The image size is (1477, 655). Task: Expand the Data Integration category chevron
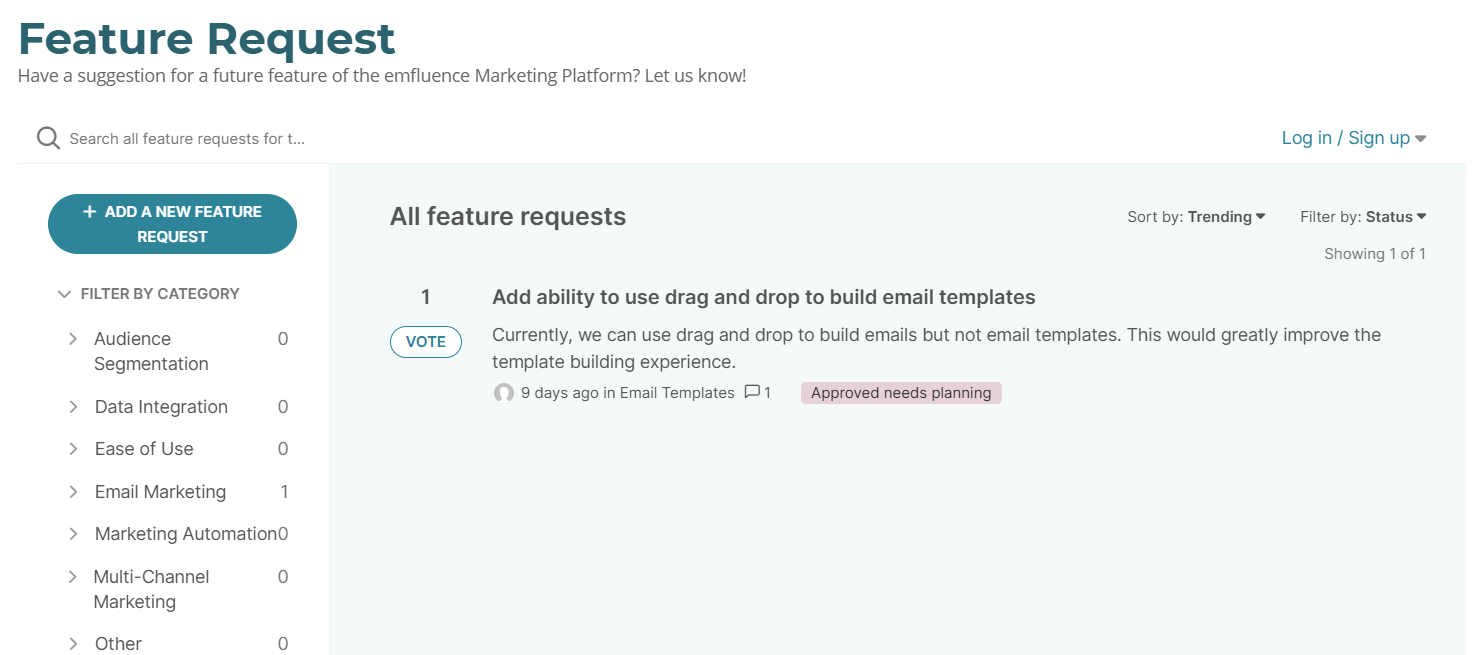[73, 407]
